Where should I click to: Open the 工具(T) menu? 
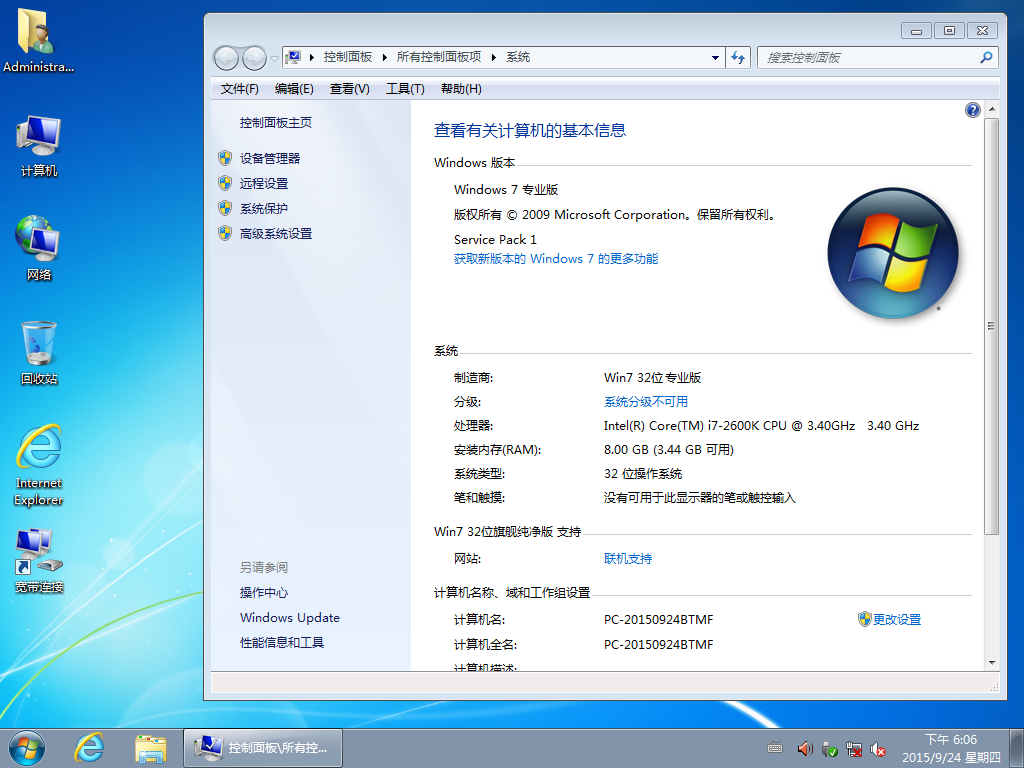[x=405, y=89]
